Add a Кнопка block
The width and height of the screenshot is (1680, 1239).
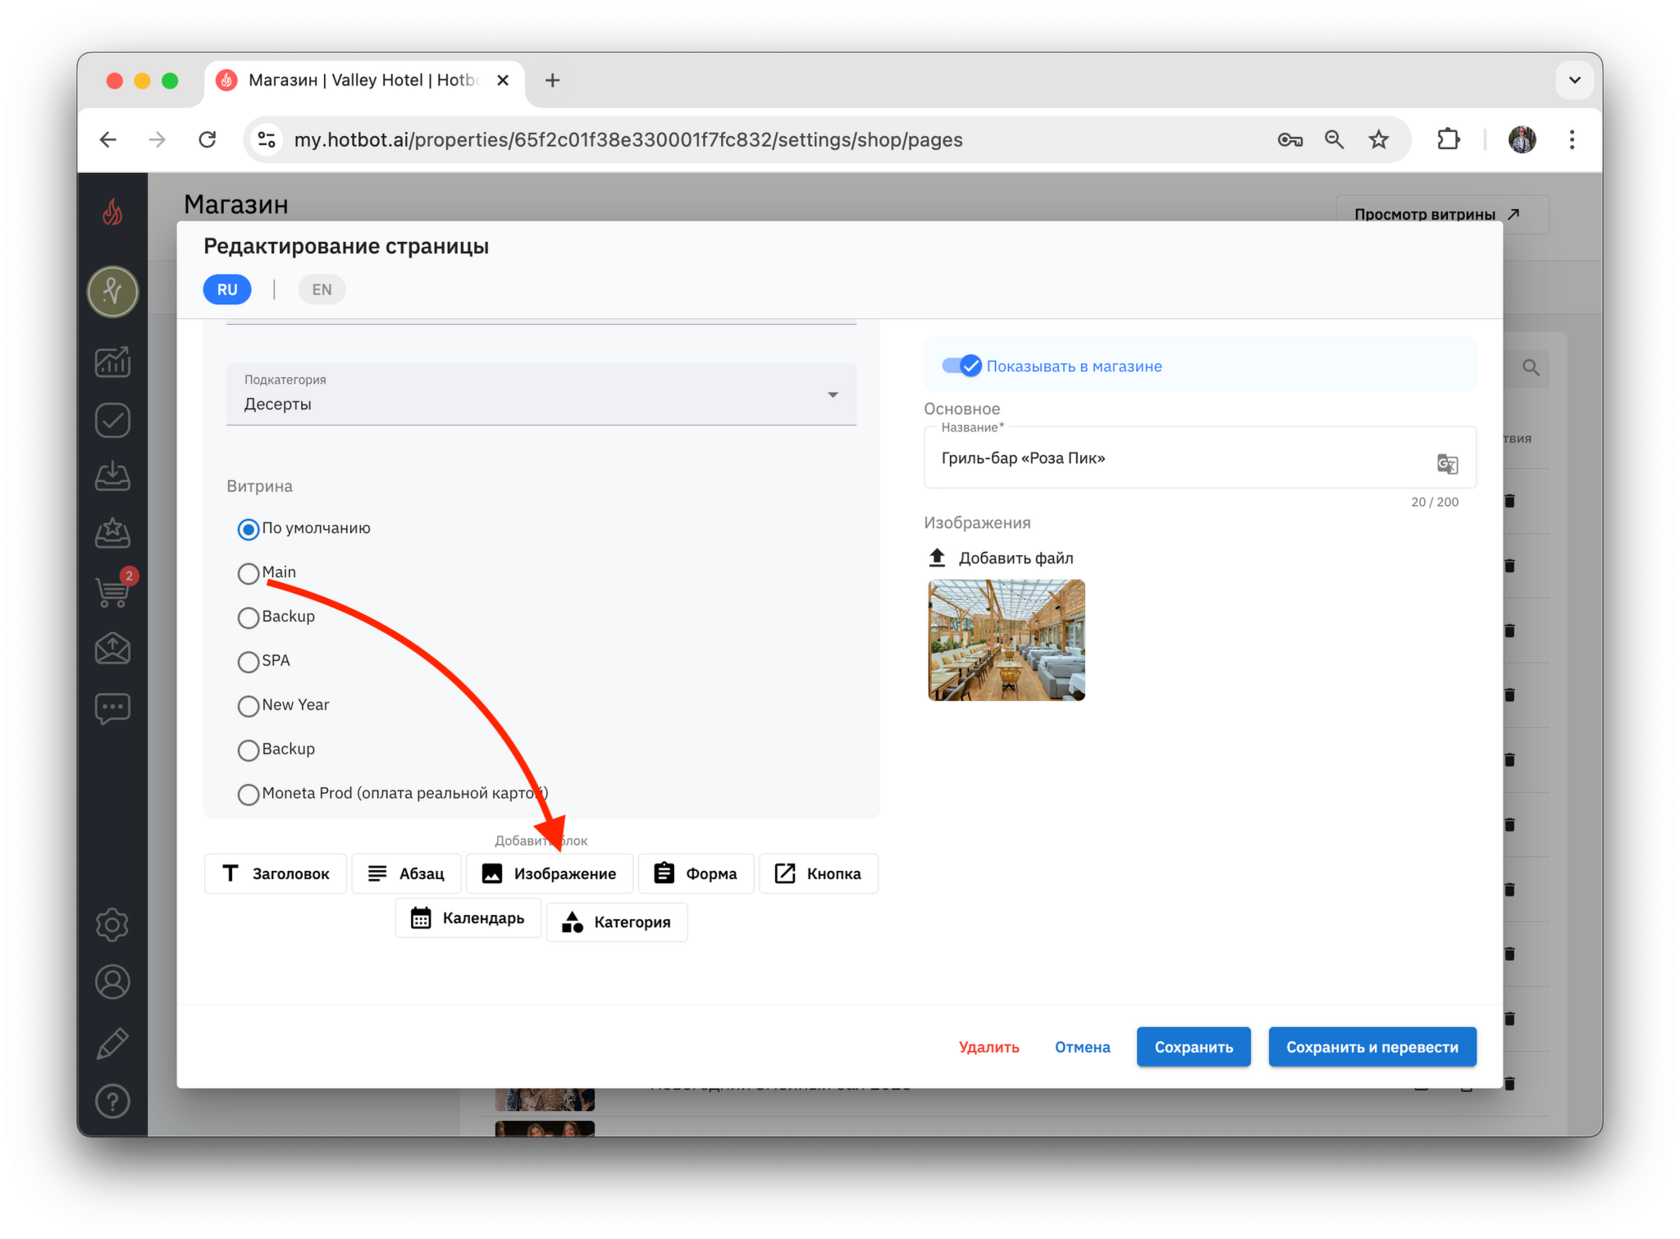(x=818, y=873)
